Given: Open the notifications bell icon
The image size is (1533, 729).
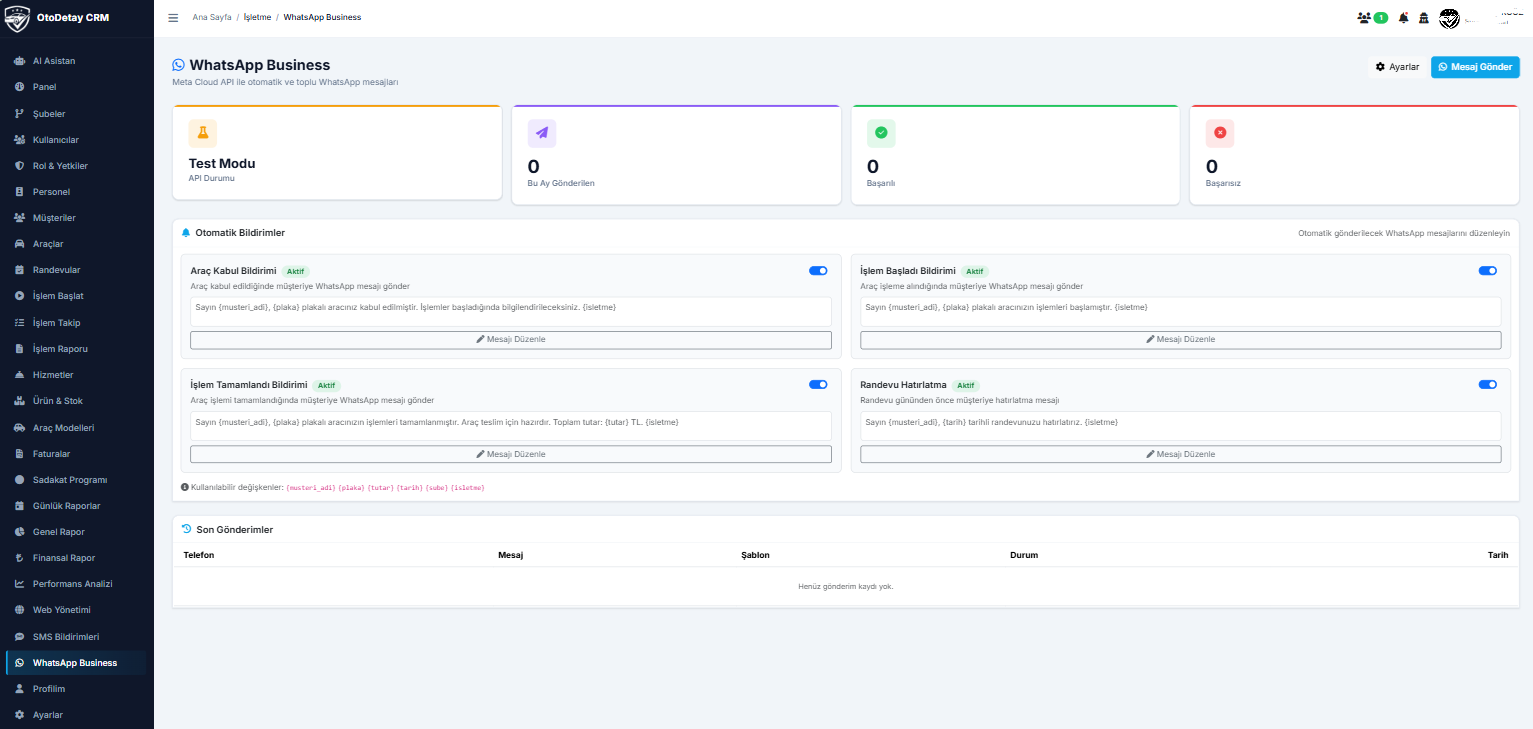Looking at the screenshot, I should coord(1403,18).
